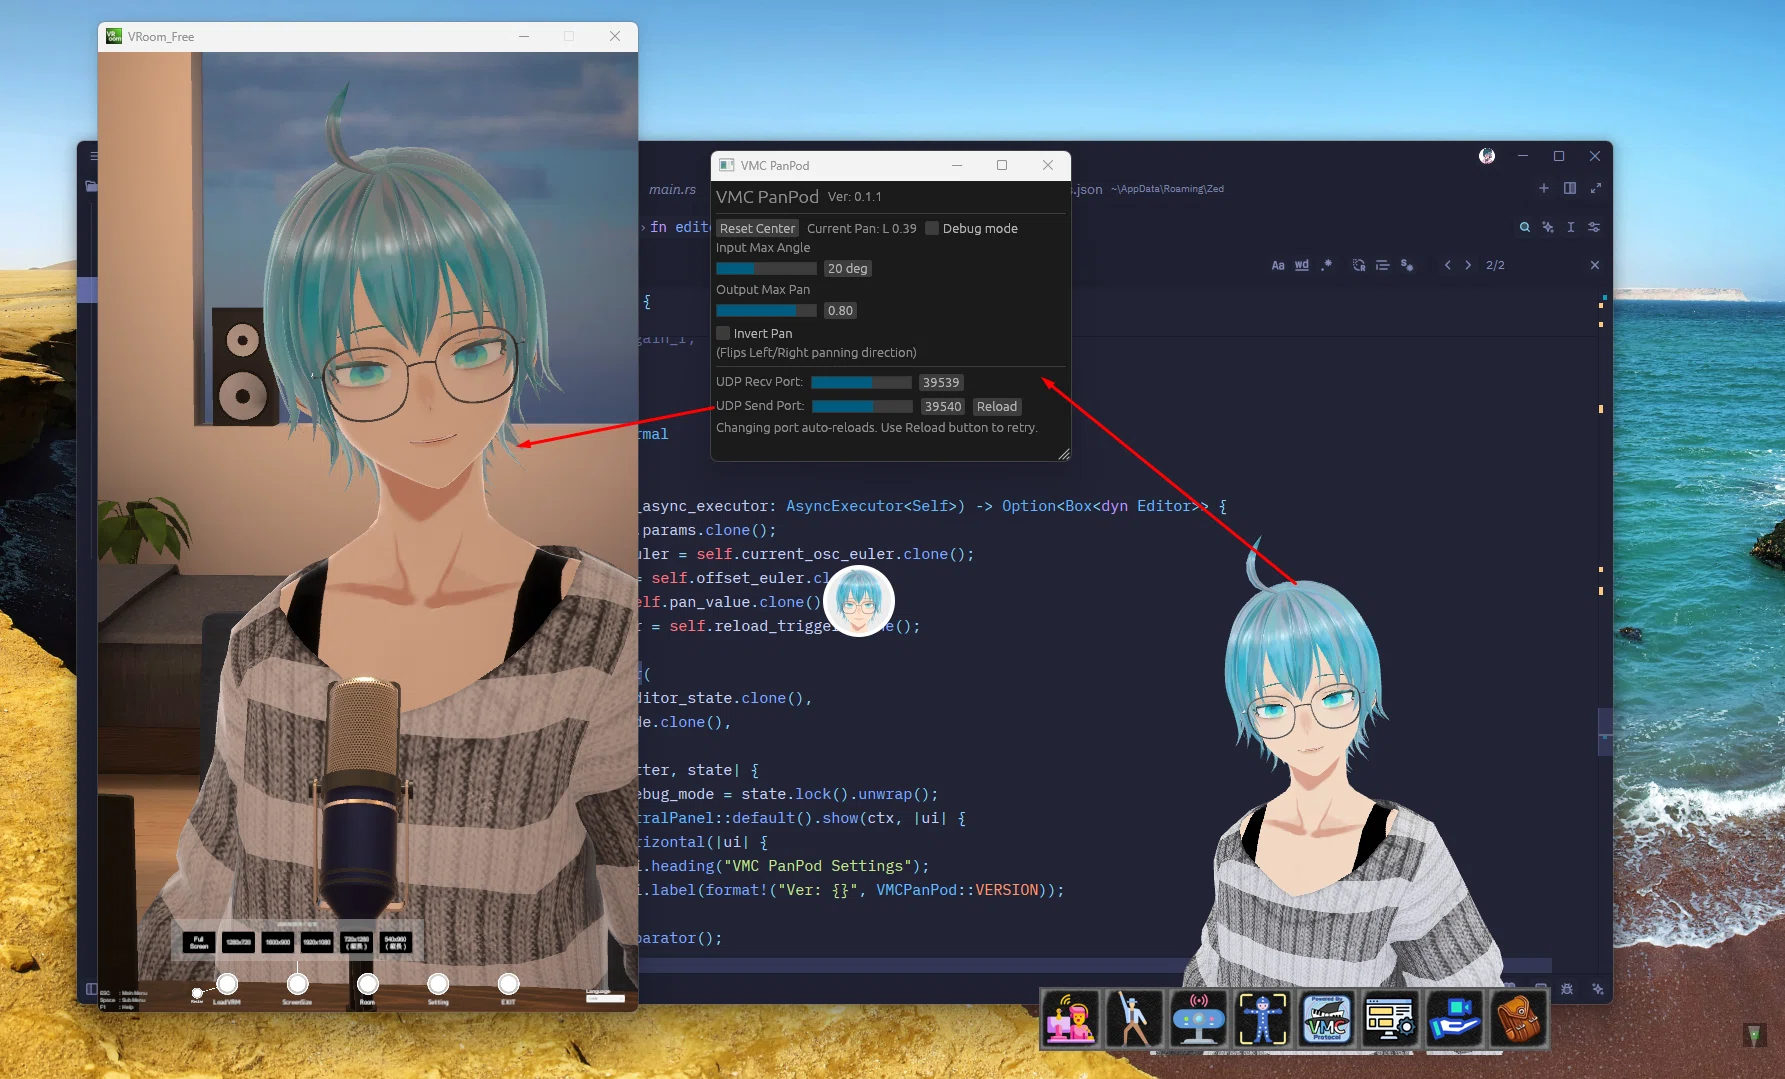Toggle the regex search option
Image resolution: width=1785 pixels, height=1079 pixels.
tap(1326, 265)
